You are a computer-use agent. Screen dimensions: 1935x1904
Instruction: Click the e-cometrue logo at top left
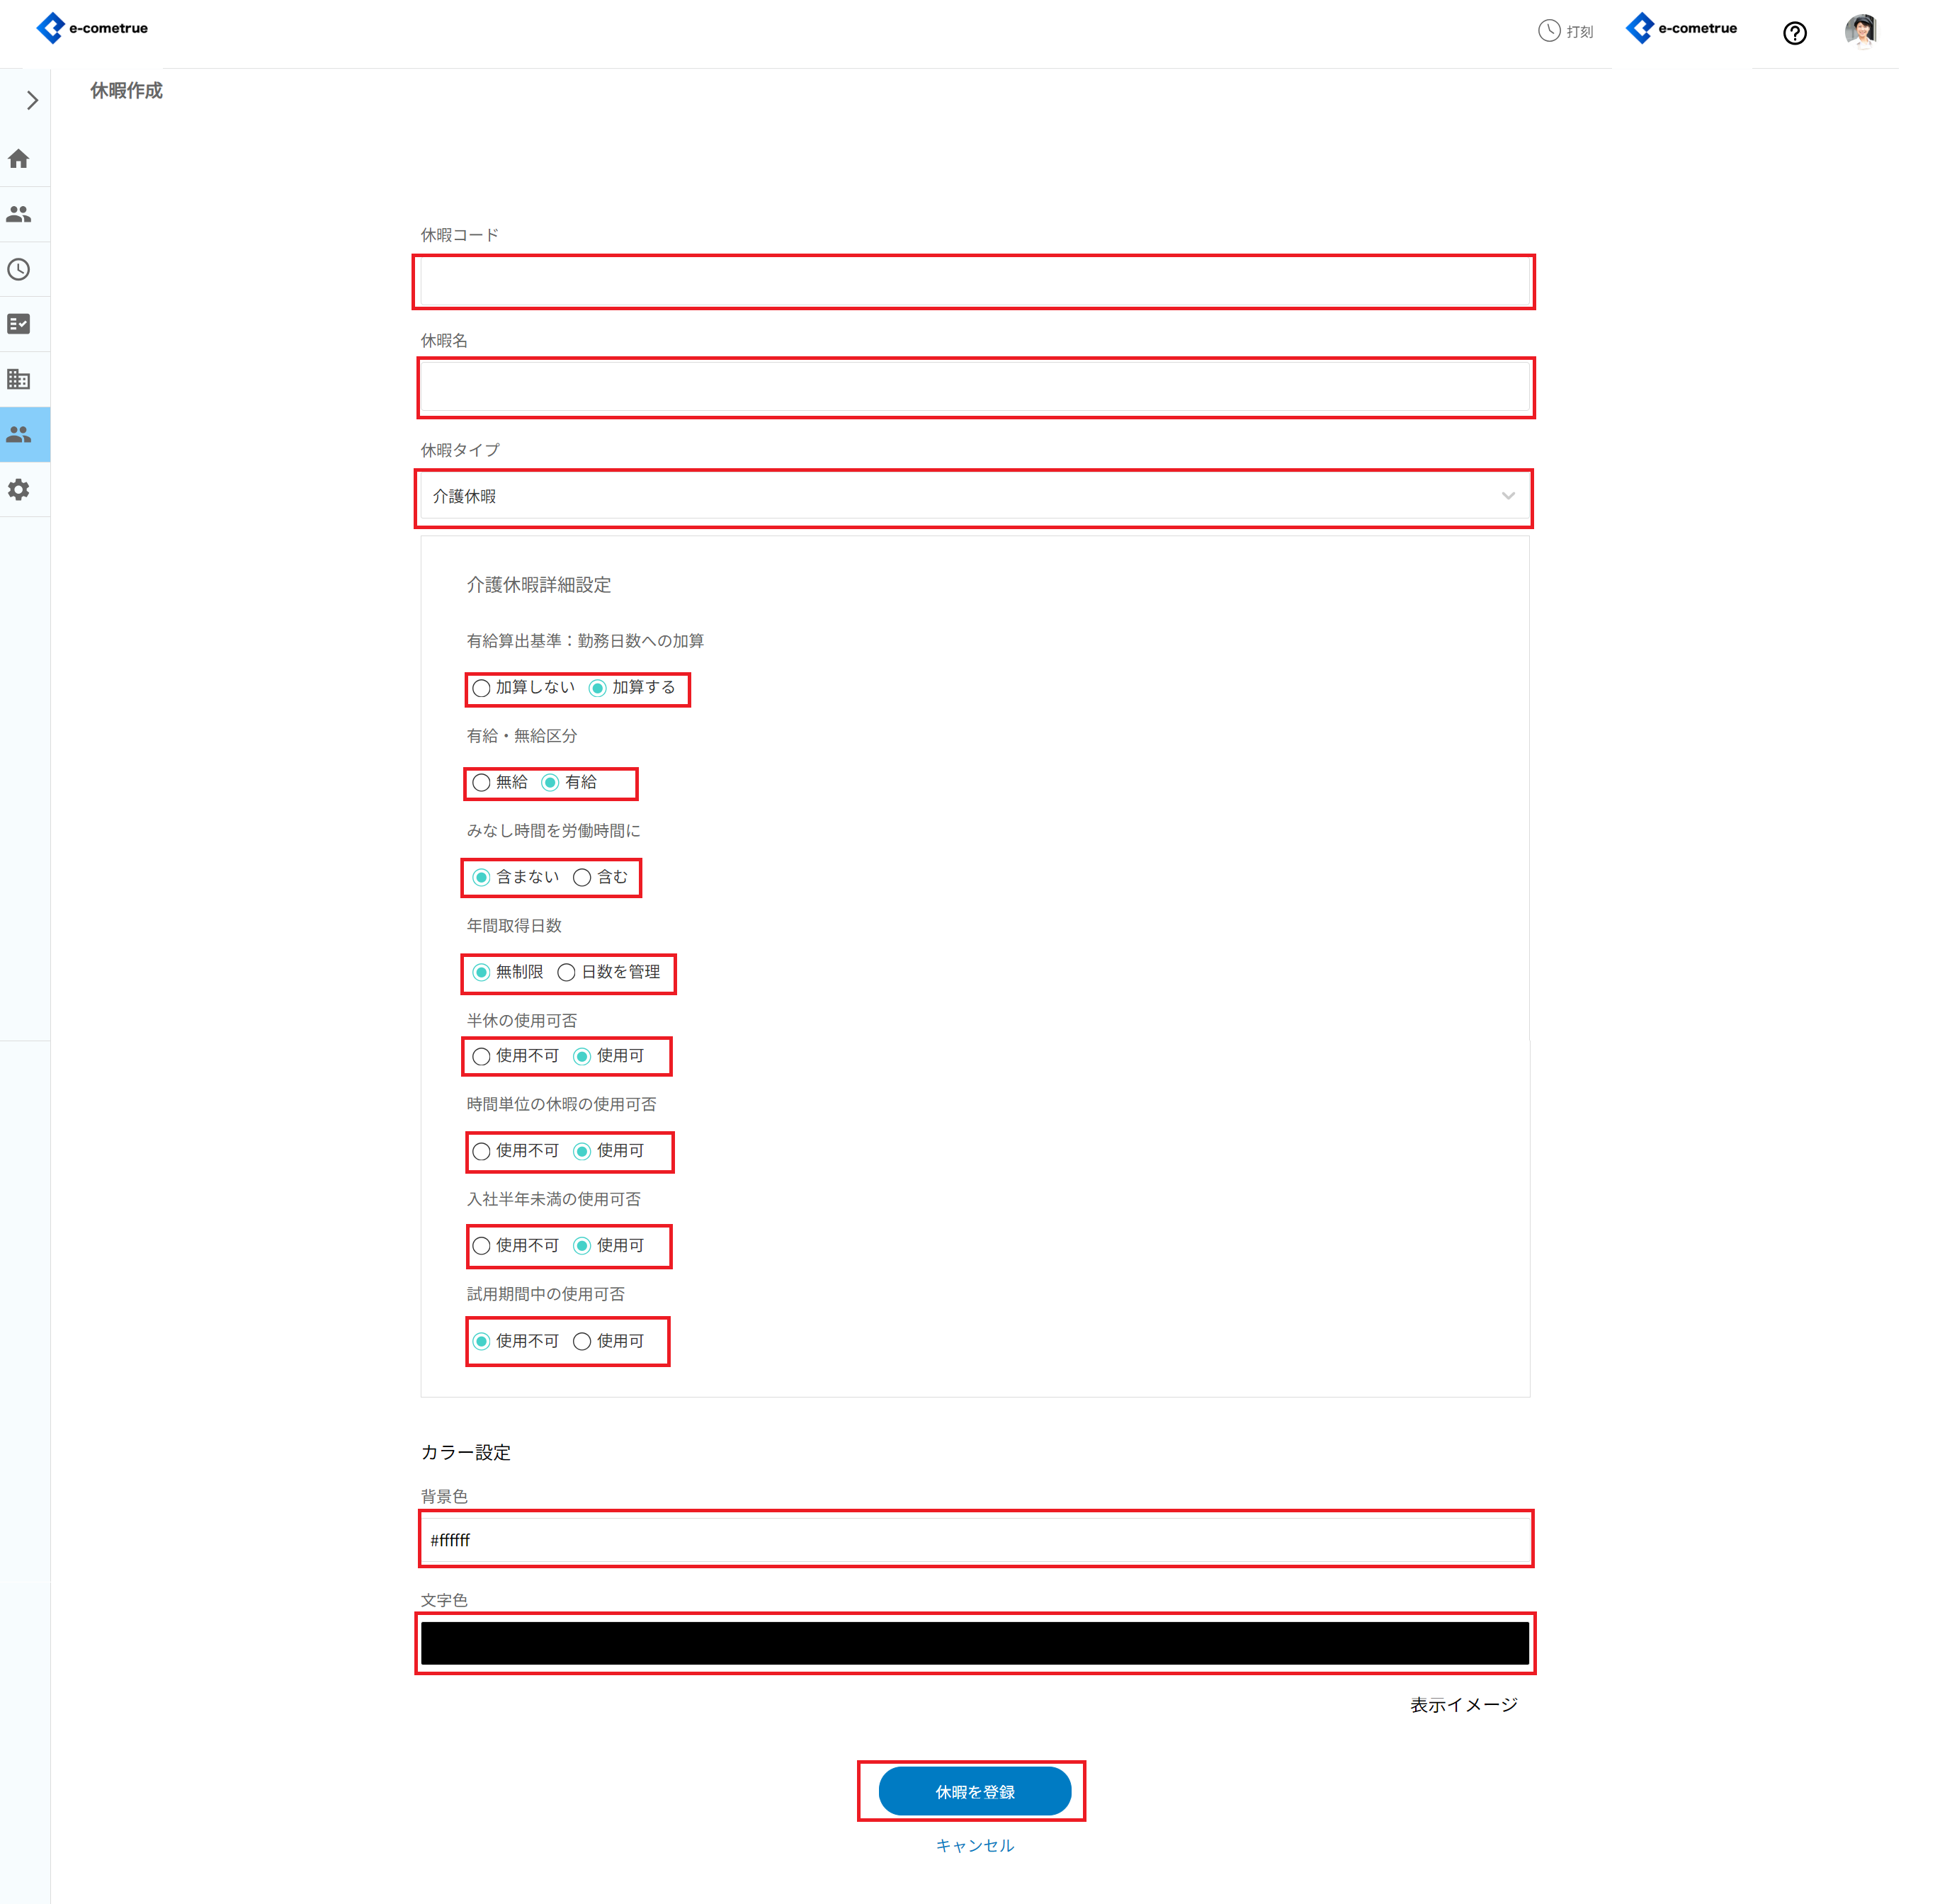[92, 28]
